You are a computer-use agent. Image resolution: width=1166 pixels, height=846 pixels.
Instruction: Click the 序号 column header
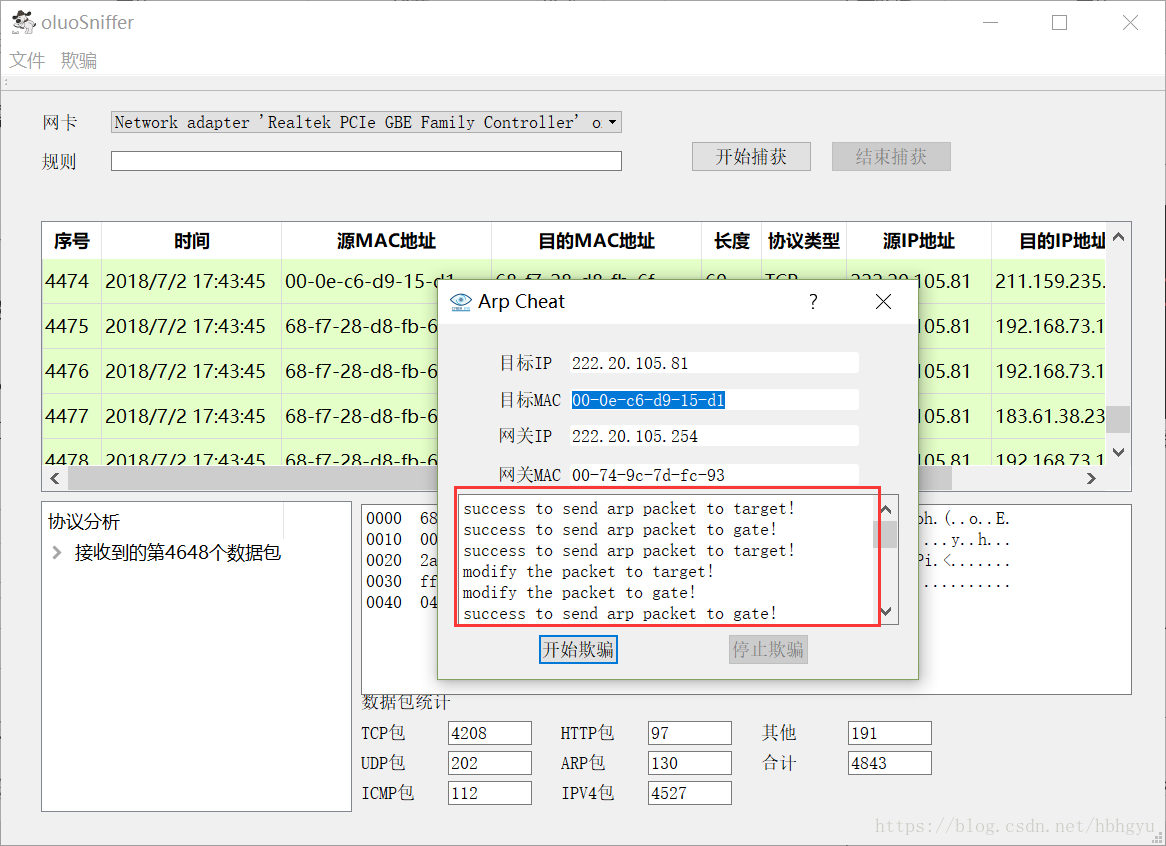tap(71, 241)
